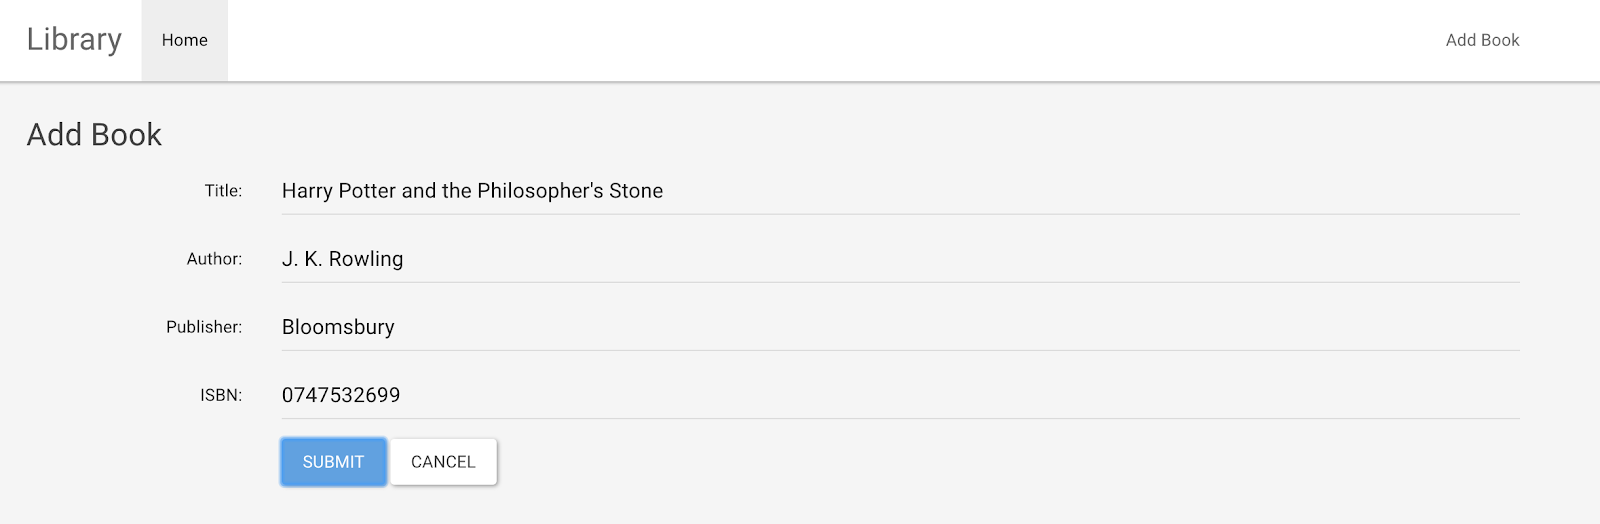The image size is (1600, 524).
Task: Click the 'Title:' field label
Action: click(x=223, y=191)
